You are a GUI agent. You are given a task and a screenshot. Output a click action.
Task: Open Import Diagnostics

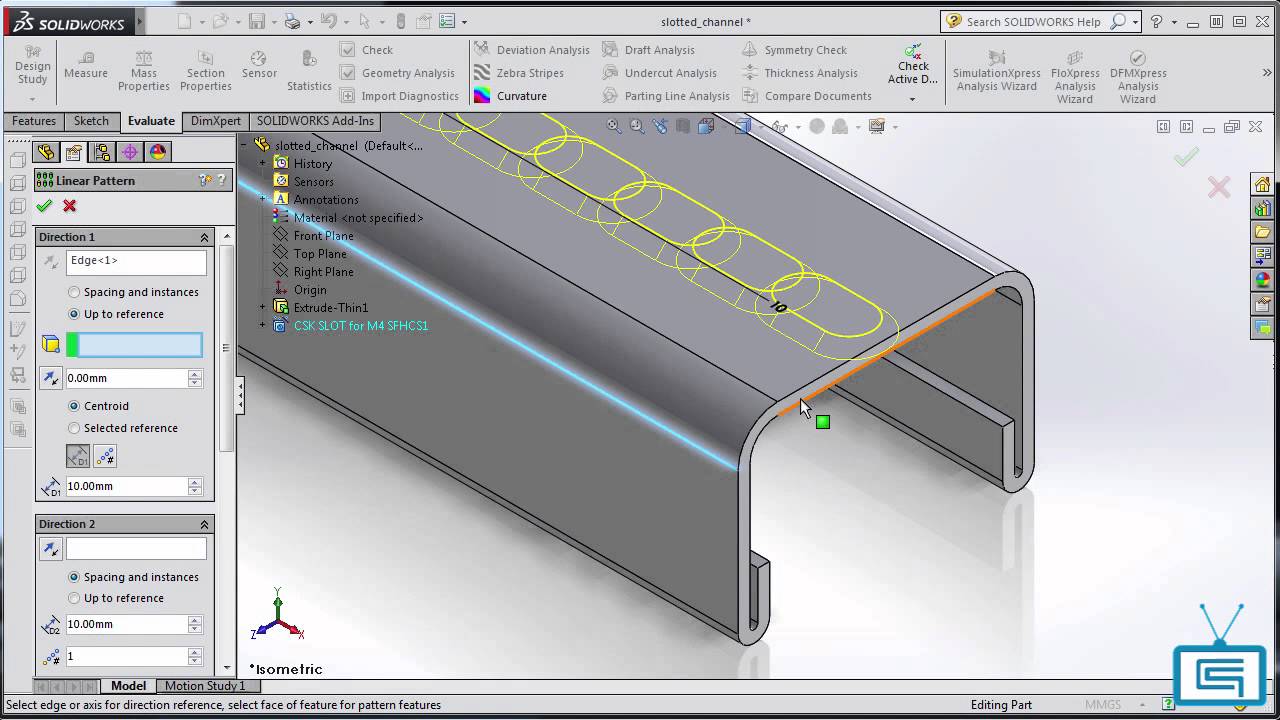click(400, 96)
